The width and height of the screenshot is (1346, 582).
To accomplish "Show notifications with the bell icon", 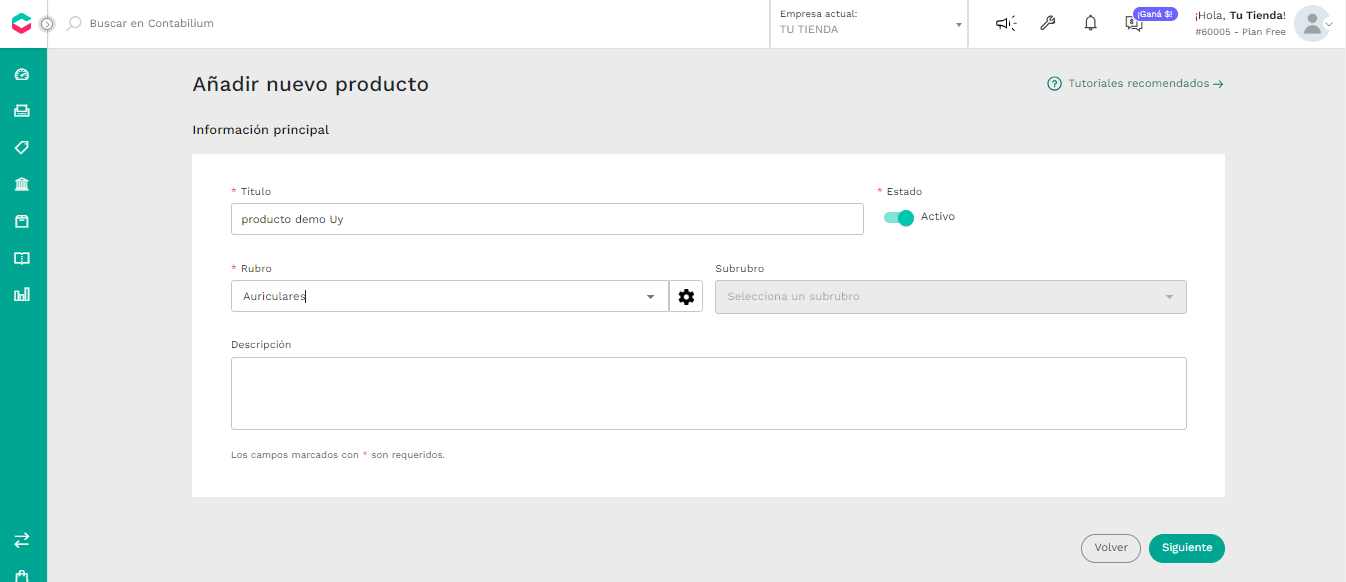I will tap(1091, 23).
